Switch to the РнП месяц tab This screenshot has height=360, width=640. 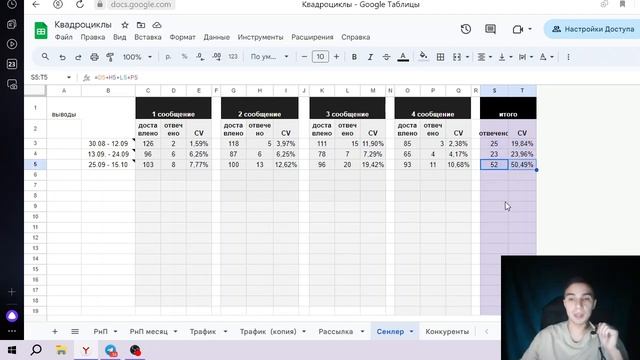pyautogui.click(x=149, y=331)
